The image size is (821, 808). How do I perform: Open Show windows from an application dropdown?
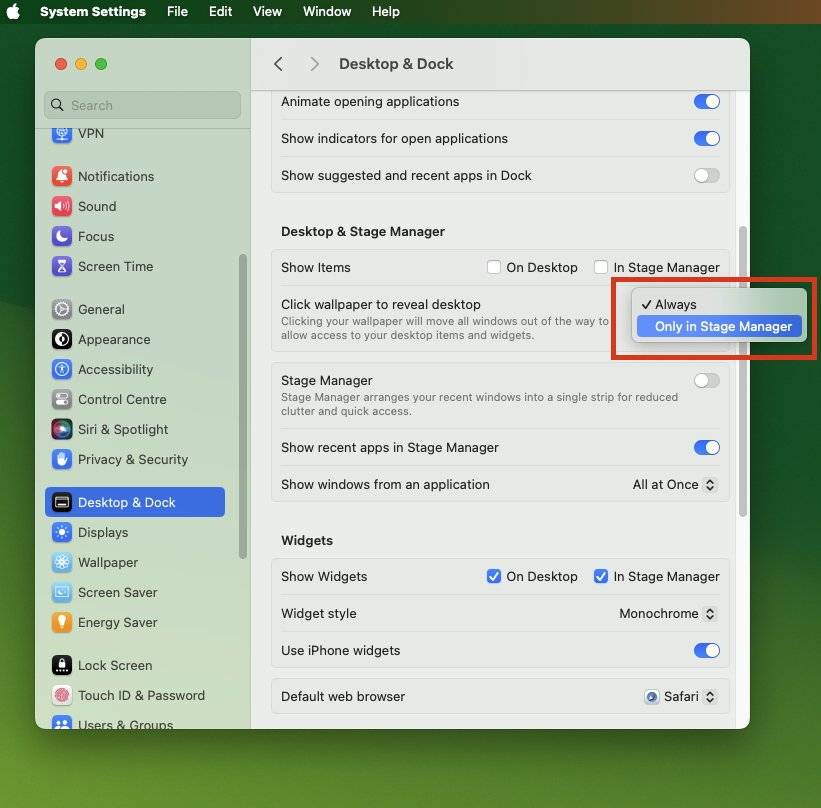(x=675, y=484)
